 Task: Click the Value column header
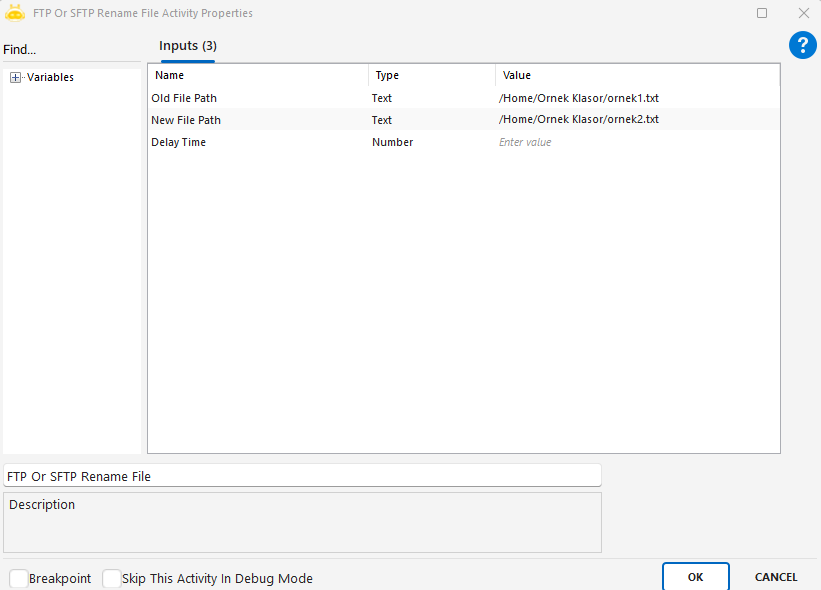636,75
